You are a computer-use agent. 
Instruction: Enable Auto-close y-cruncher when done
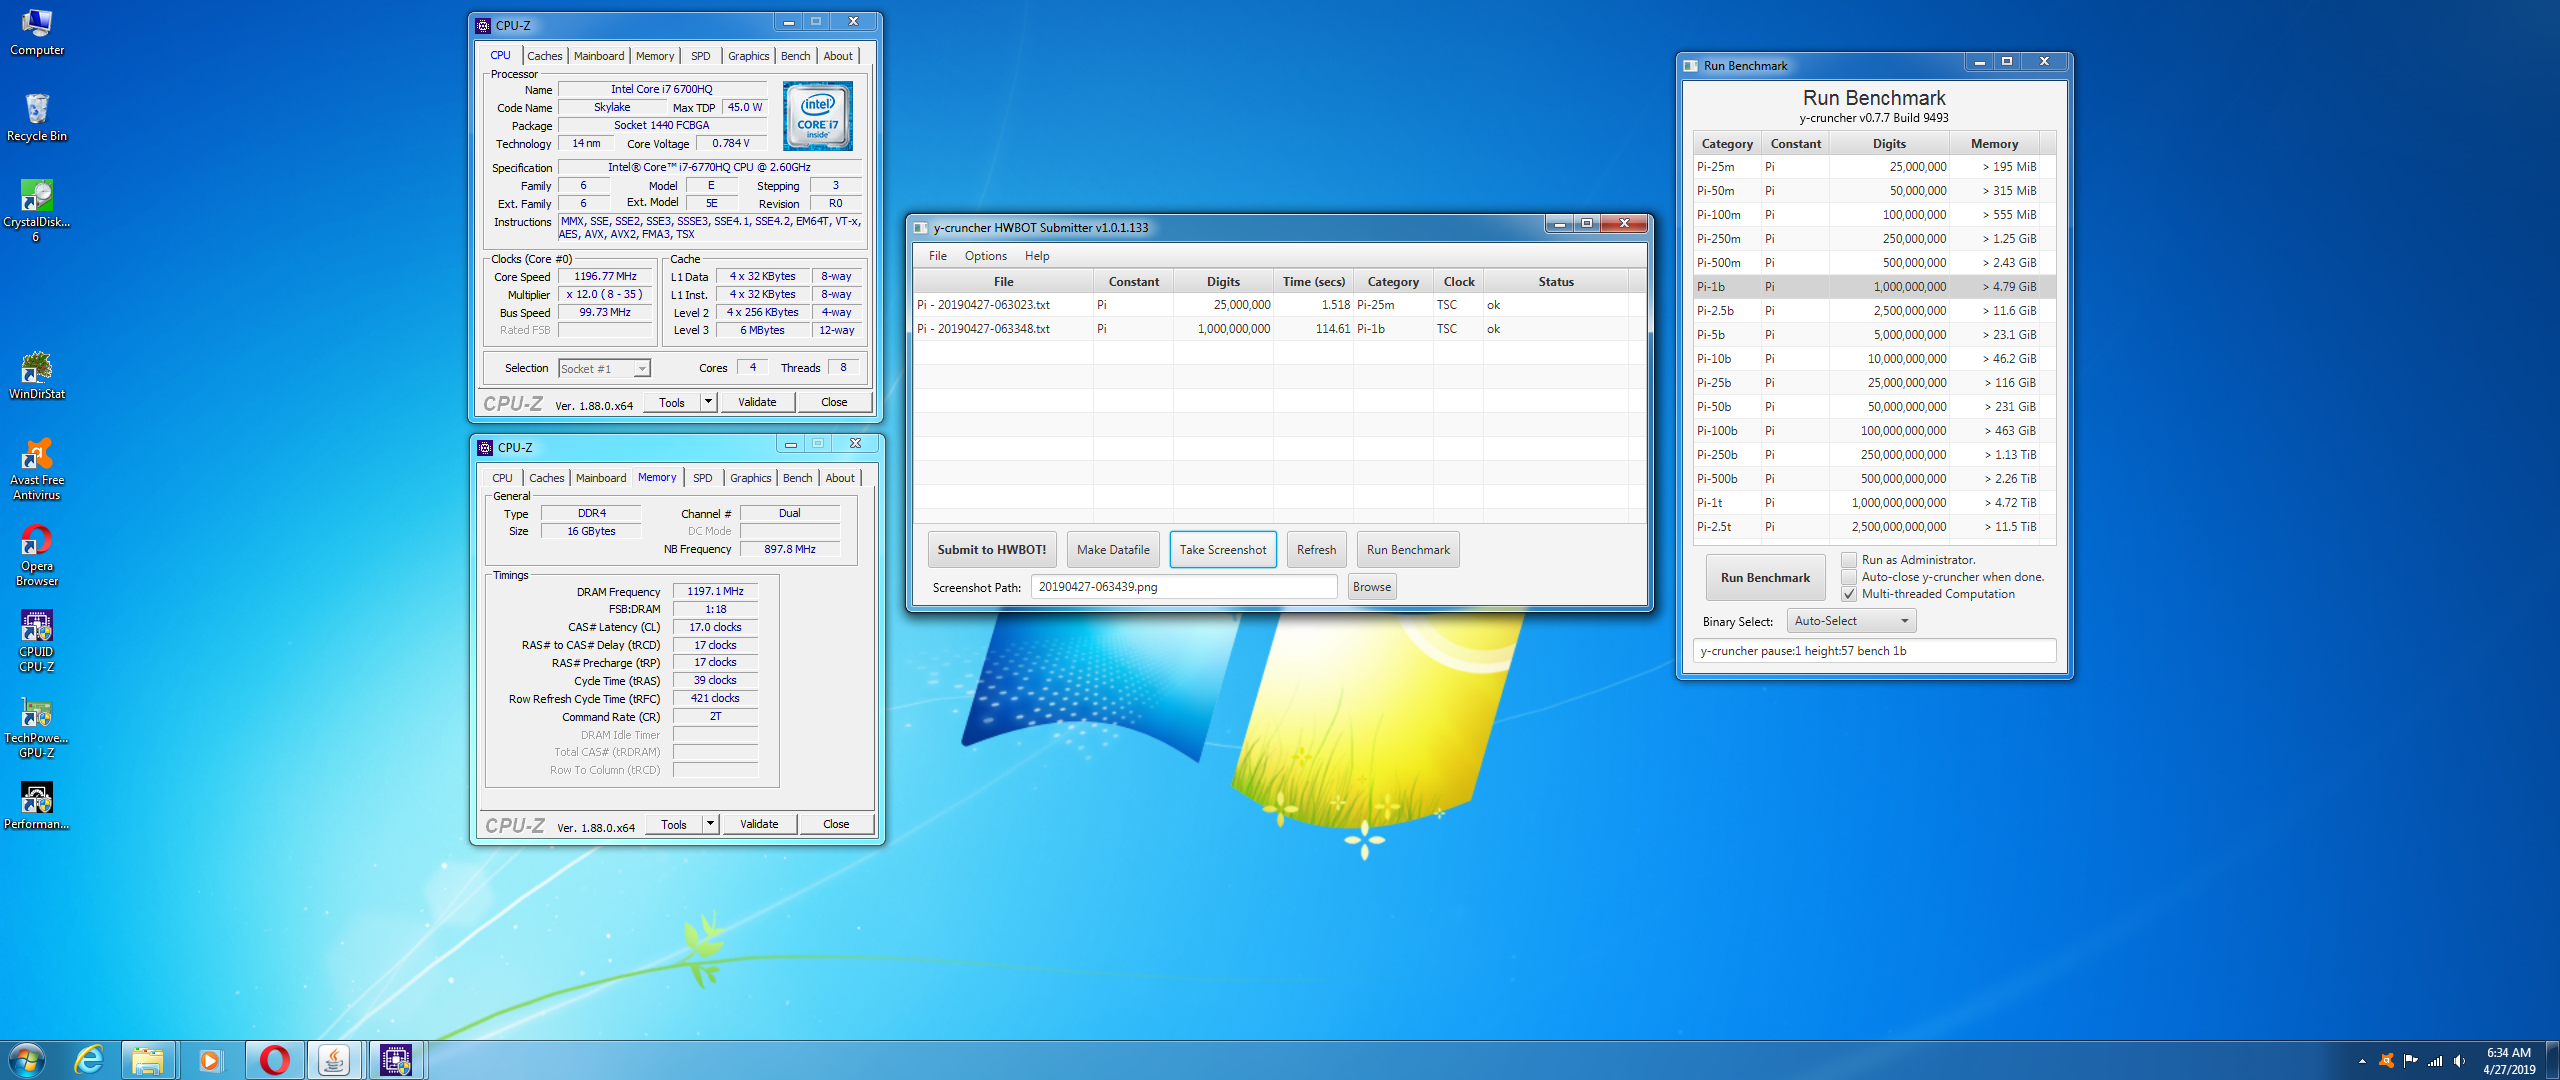click(x=1849, y=577)
